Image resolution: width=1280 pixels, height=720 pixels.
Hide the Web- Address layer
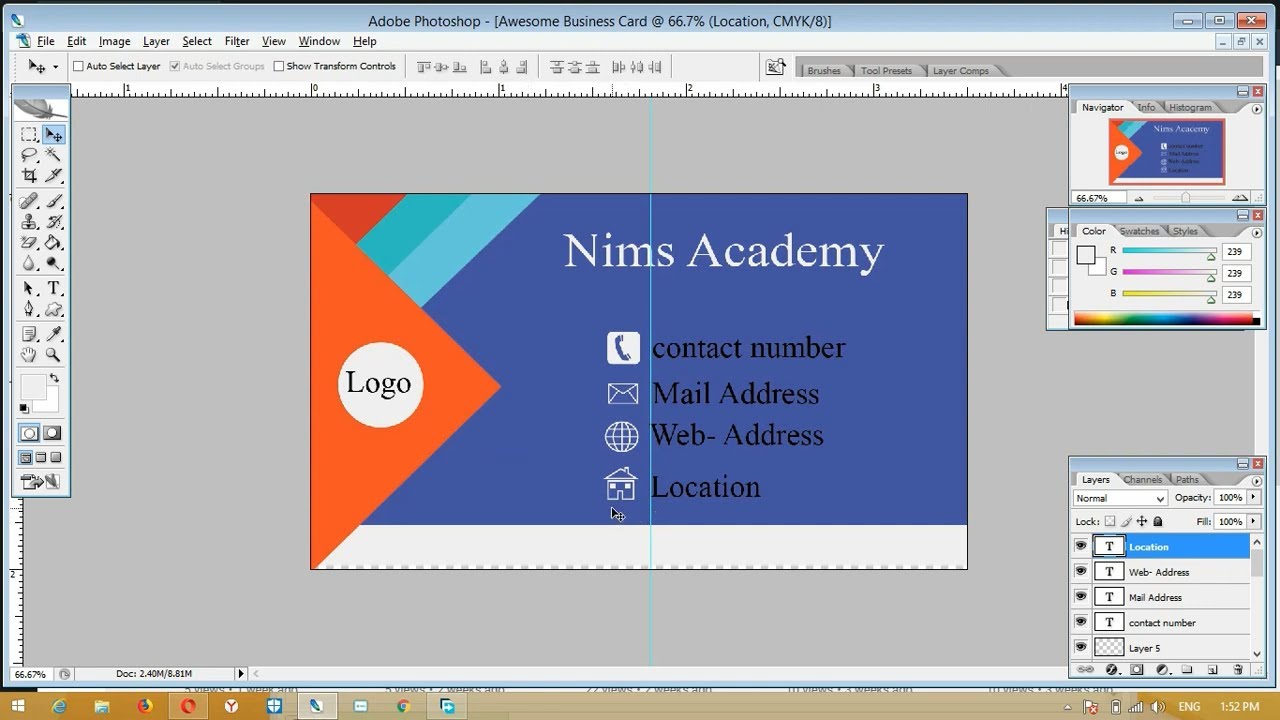click(1081, 571)
